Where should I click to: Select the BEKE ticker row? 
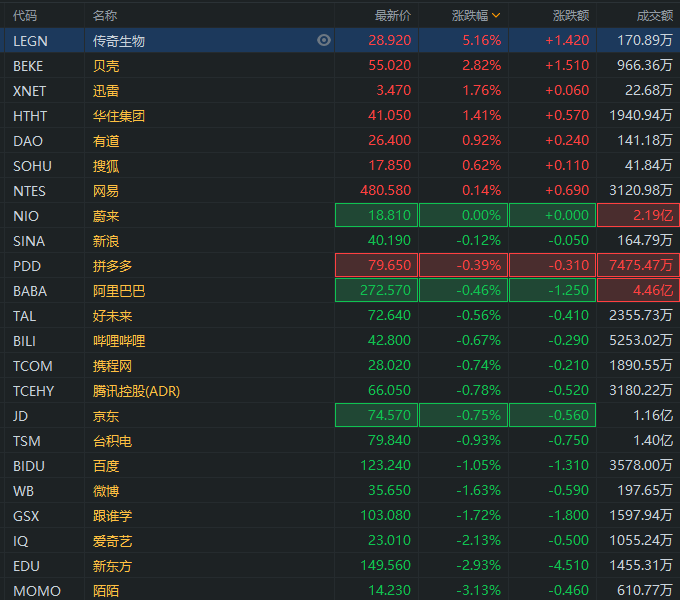340,65
